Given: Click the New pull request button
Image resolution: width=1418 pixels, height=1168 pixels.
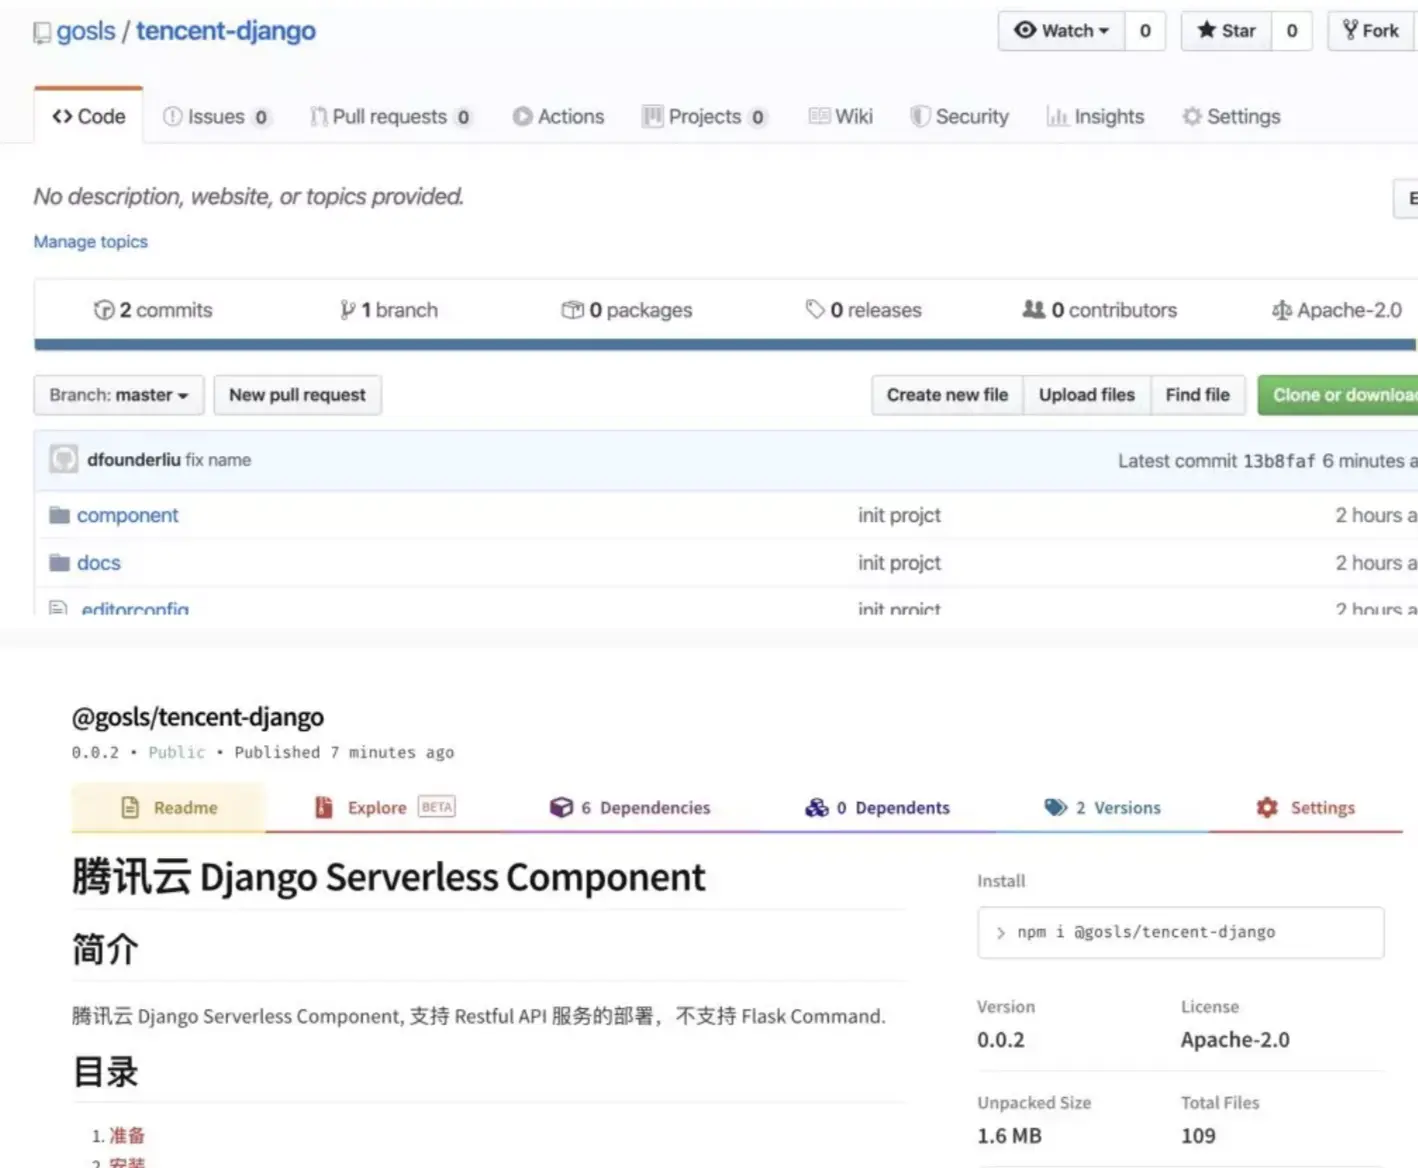Looking at the screenshot, I should point(297,395).
